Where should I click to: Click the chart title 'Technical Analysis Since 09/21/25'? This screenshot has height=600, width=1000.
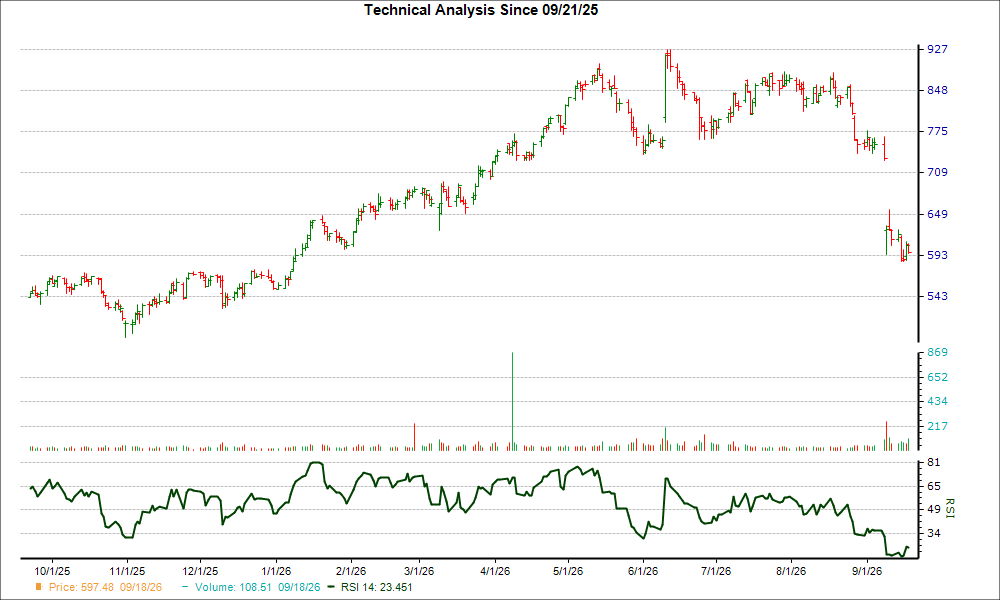pyautogui.click(x=481, y=10)
